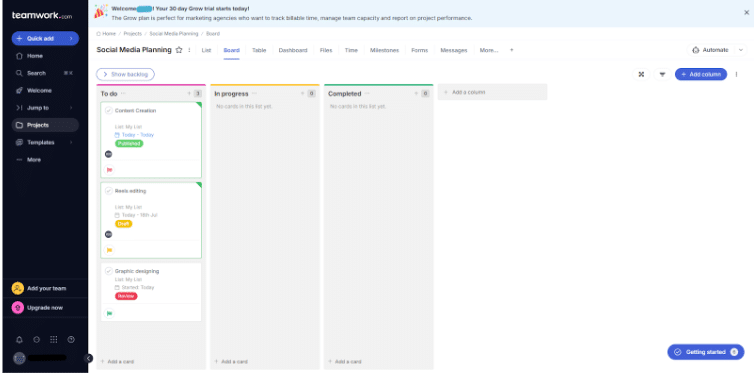This screenshot has height=375, width=754.
Task: Collapse the sidebar with the arrow button
Action: tap(88, 358)
